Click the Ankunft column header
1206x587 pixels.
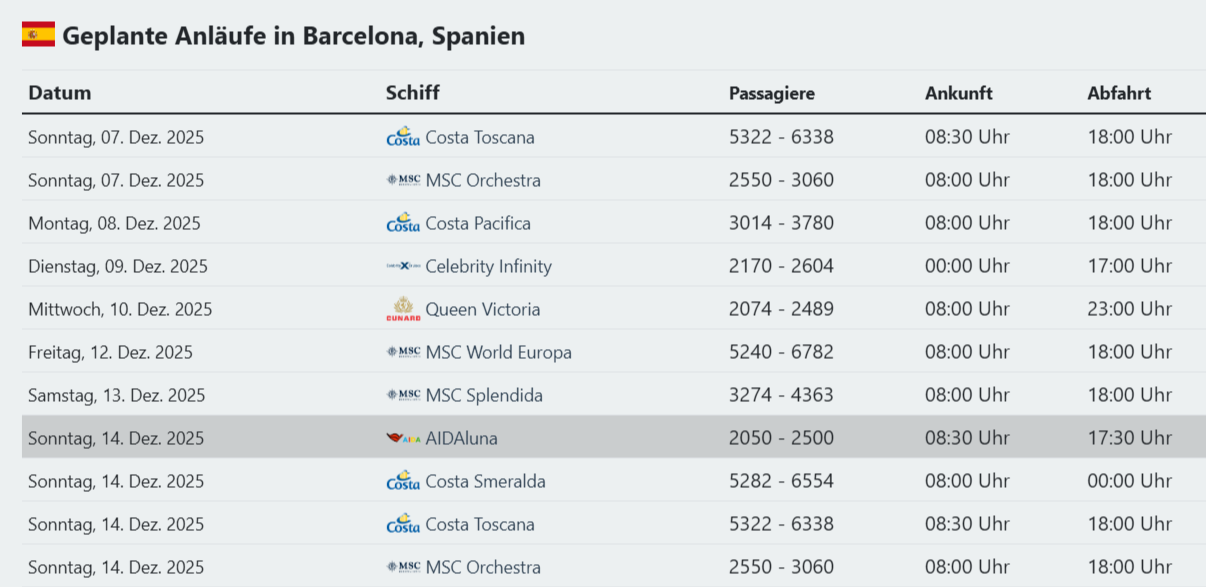[x=958, y=93]
